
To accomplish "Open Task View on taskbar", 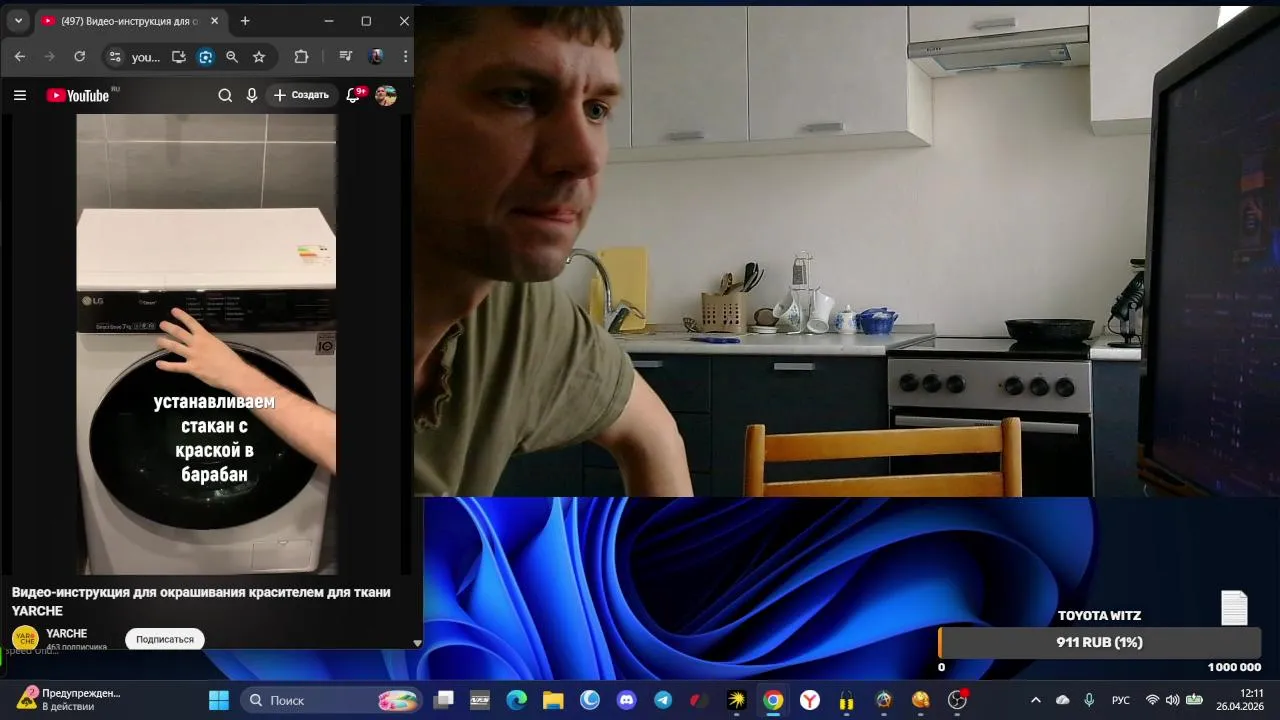I will [x=443, y=700].
